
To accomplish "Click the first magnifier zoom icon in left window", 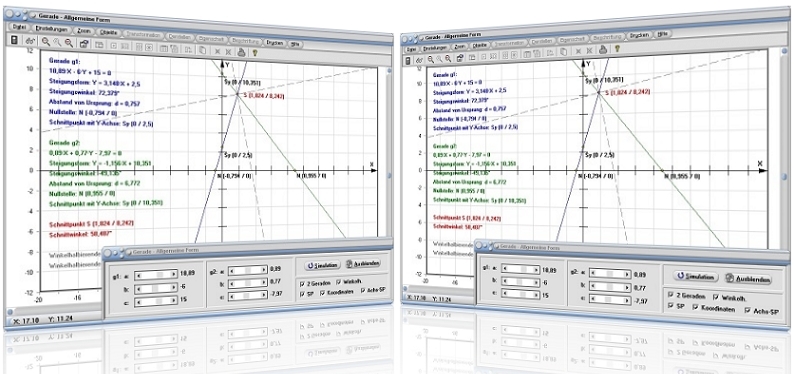I will click(46, 42).
